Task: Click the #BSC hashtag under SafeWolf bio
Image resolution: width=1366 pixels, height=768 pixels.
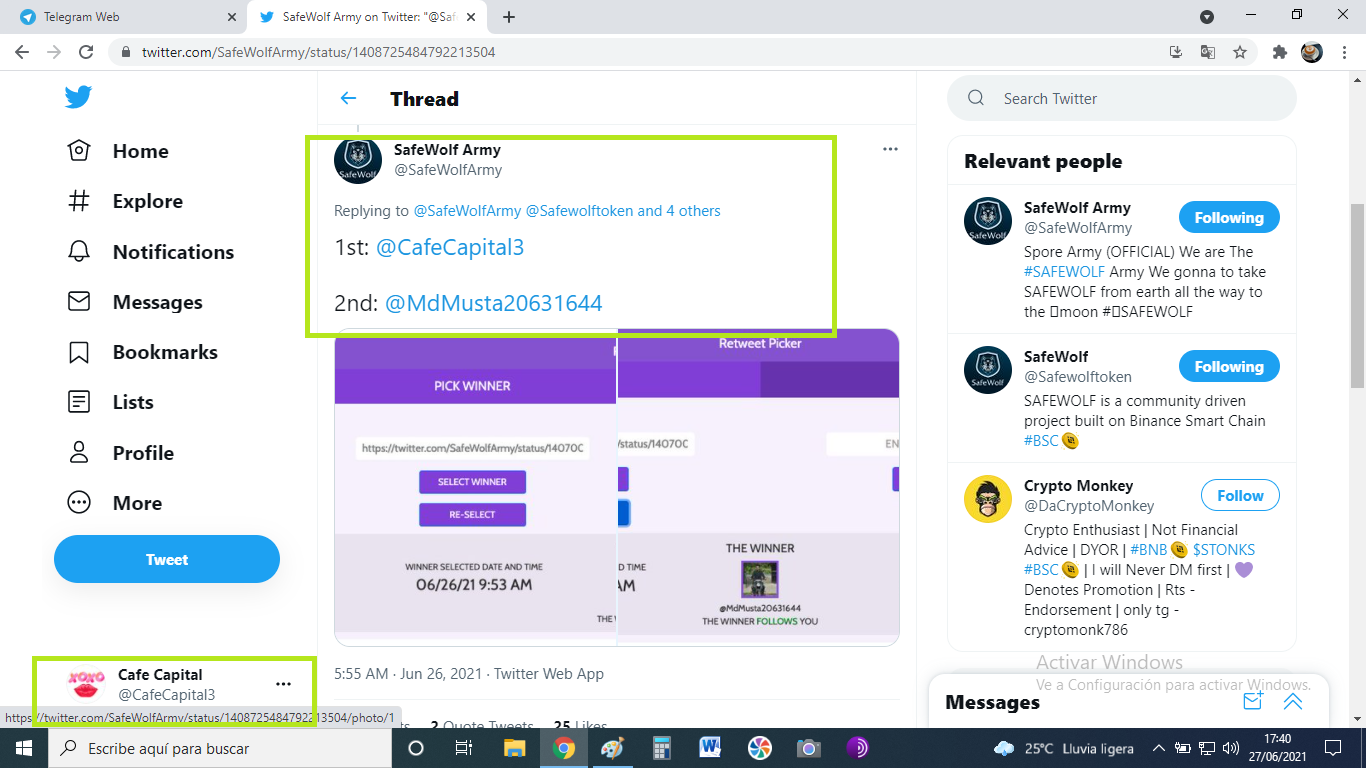Action: (1041, 441)
